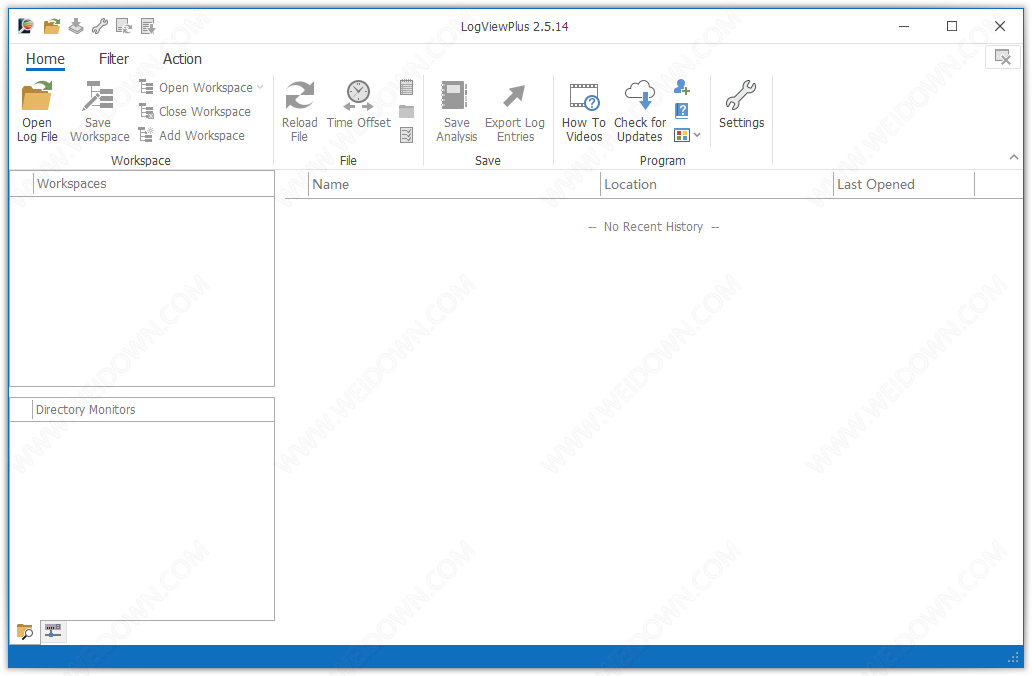Click the checklist icon in File group
Viewport: 1032px width, 676px height.
tap(407, 135)
